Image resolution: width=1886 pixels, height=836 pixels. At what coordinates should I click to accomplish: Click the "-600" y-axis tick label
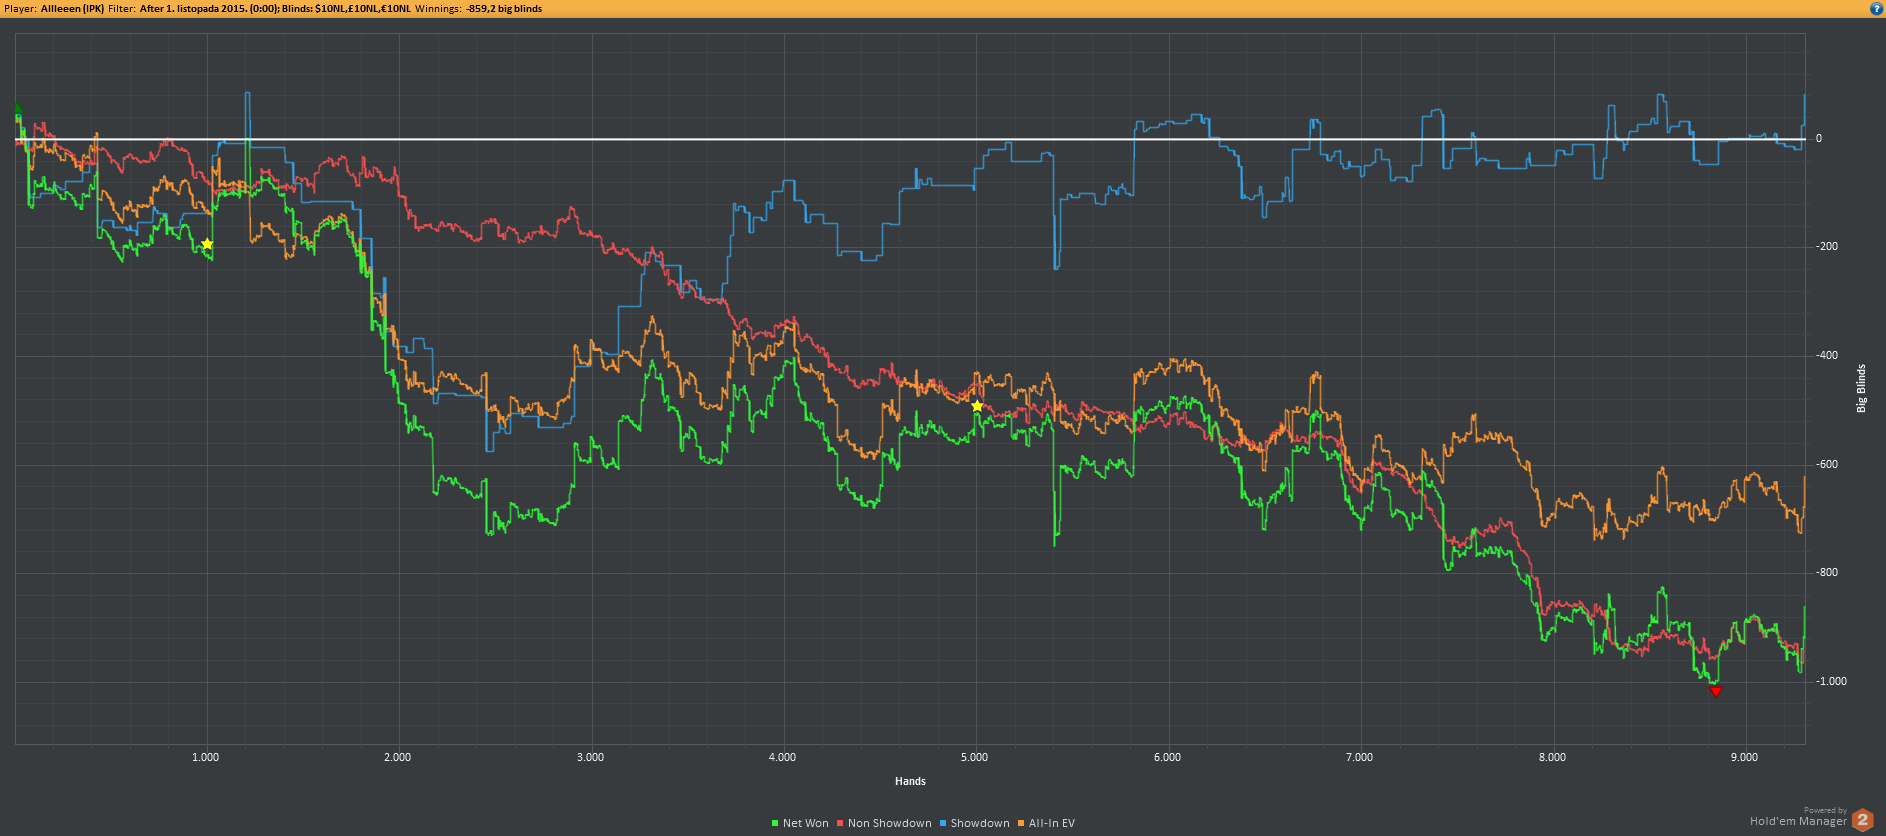coord(1827,464)
